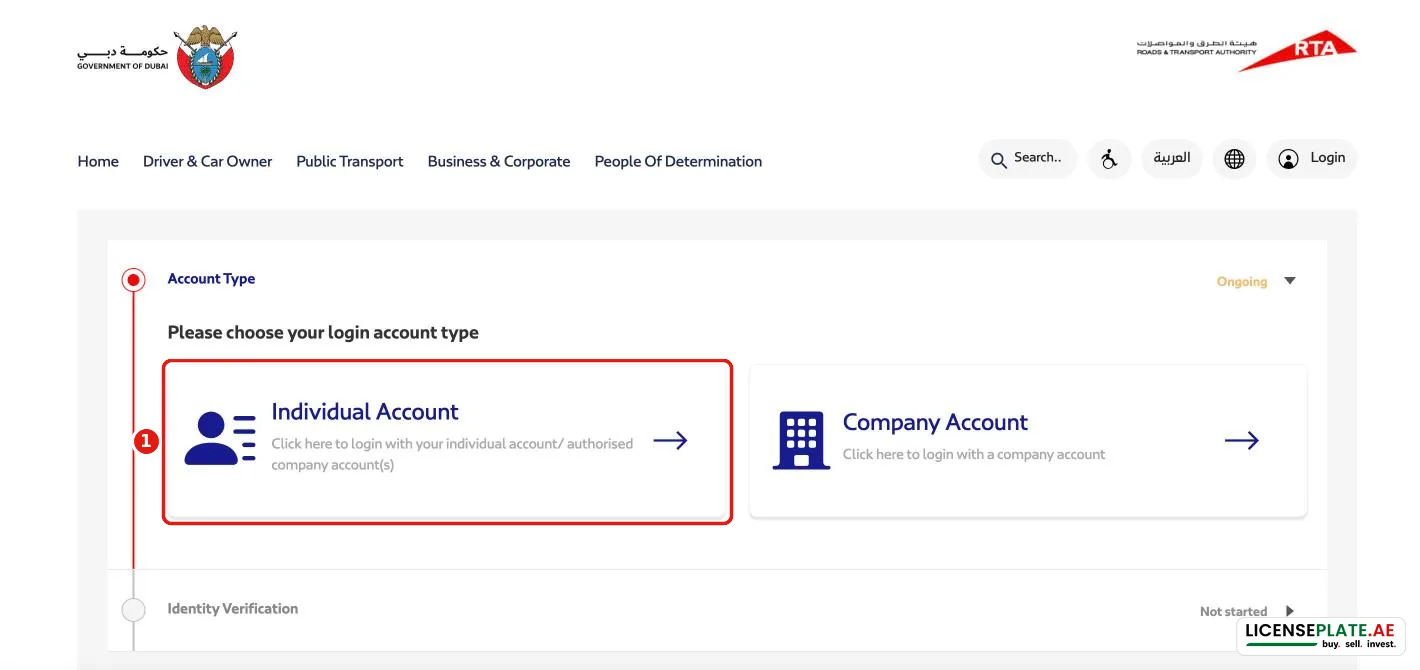Click the Not started status label
1420x670 pixels.
point(1233,611)
